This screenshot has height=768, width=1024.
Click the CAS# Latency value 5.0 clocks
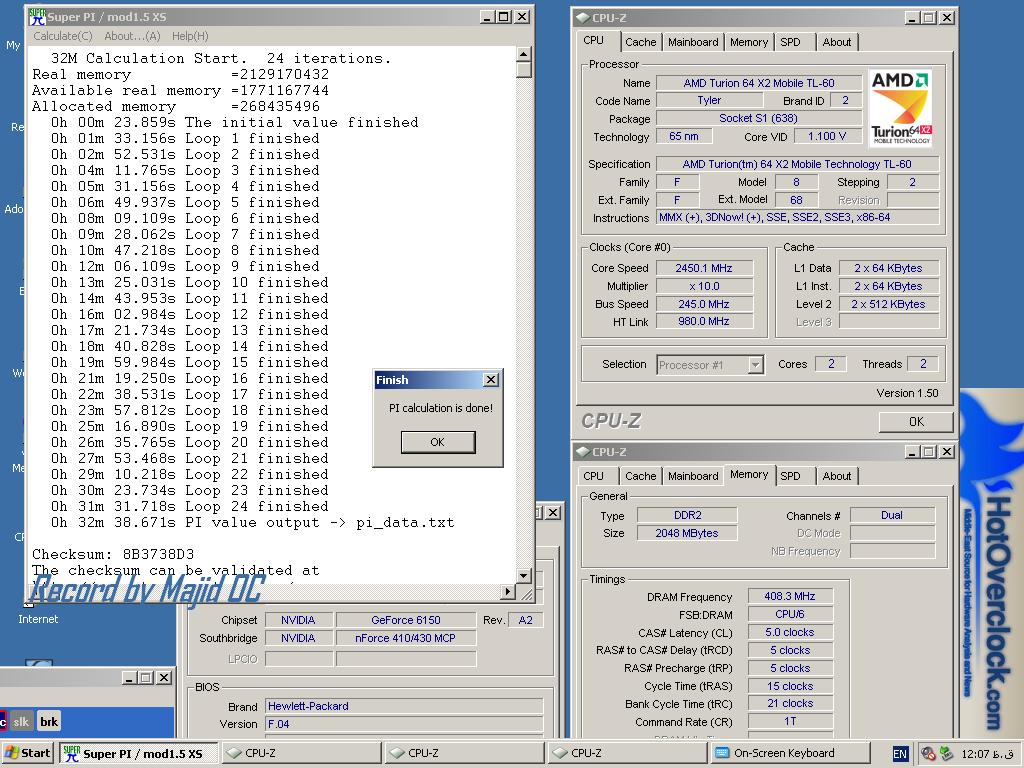(x=790, y=632)
